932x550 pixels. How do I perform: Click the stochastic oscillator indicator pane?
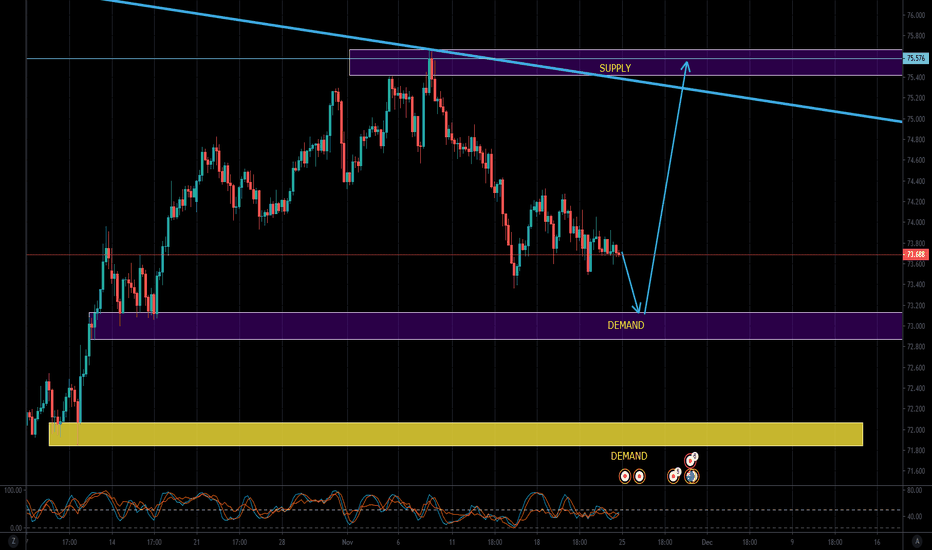(x=300, y=507)
